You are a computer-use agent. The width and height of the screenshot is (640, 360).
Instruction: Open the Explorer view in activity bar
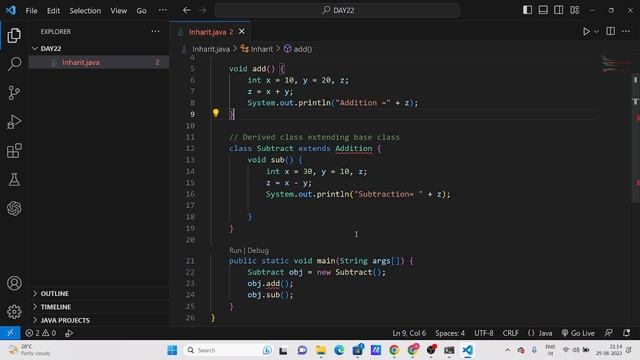(14, 36)
